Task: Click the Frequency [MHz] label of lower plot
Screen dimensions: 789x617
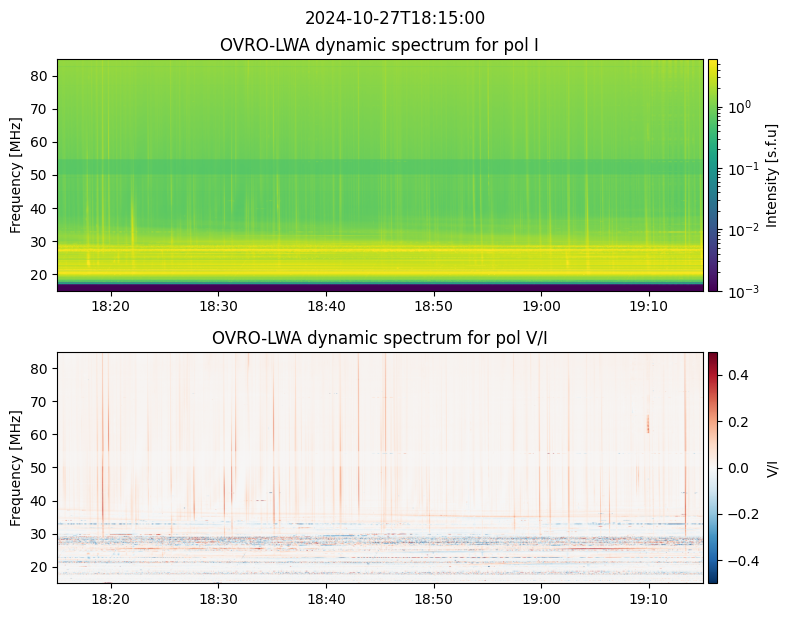Action: point(16,468)
